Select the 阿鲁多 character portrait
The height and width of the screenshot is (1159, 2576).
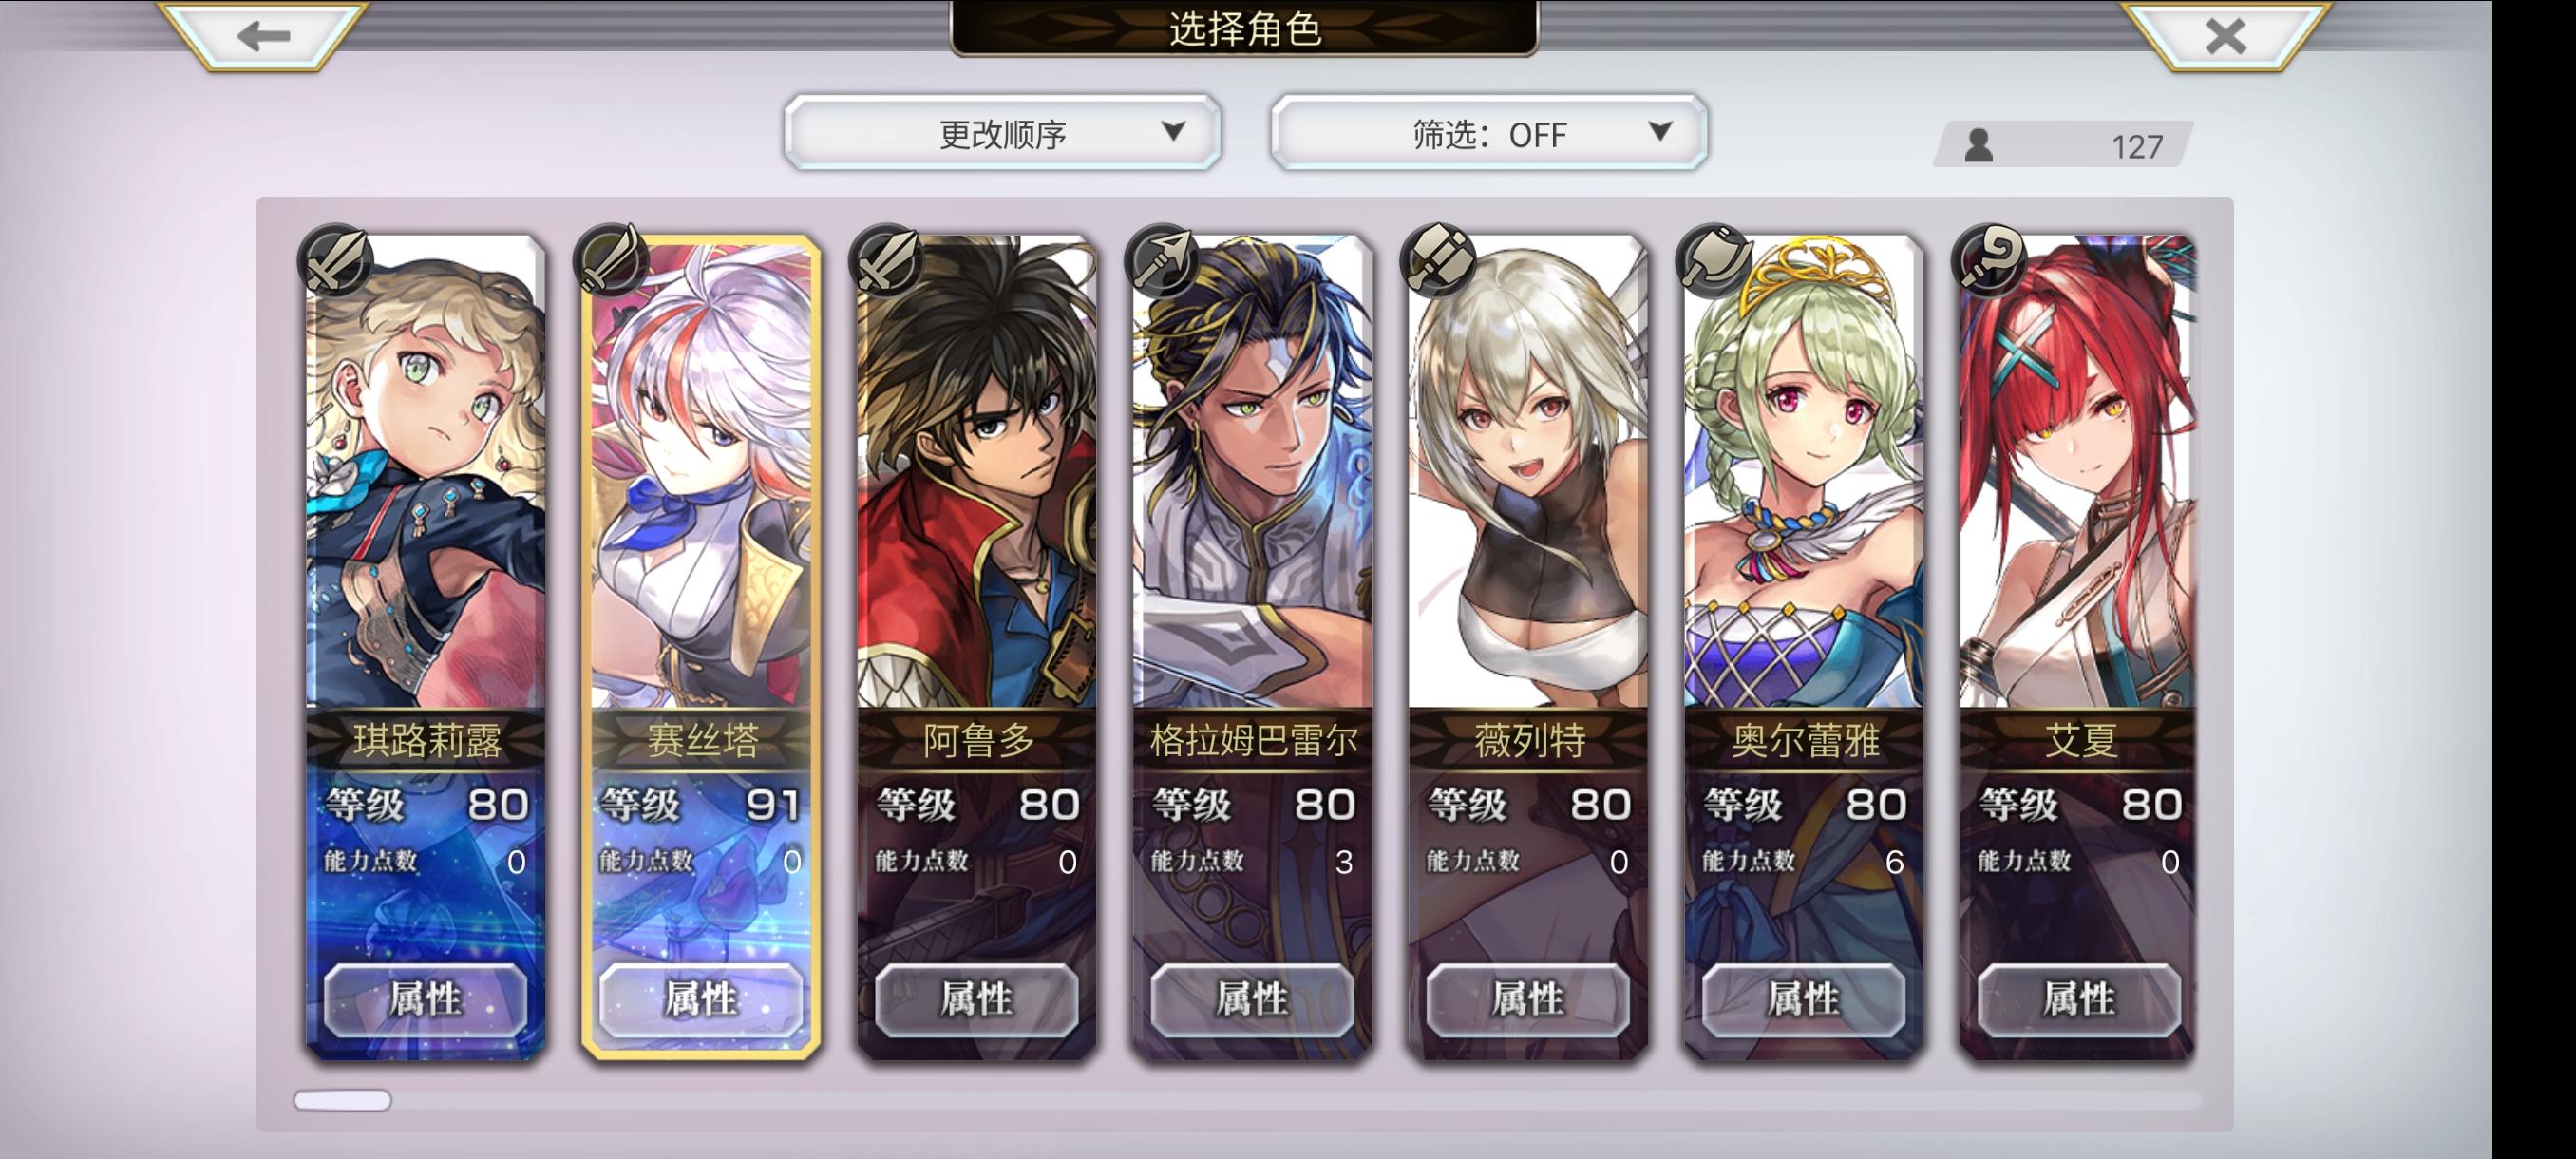pos(977,472)
